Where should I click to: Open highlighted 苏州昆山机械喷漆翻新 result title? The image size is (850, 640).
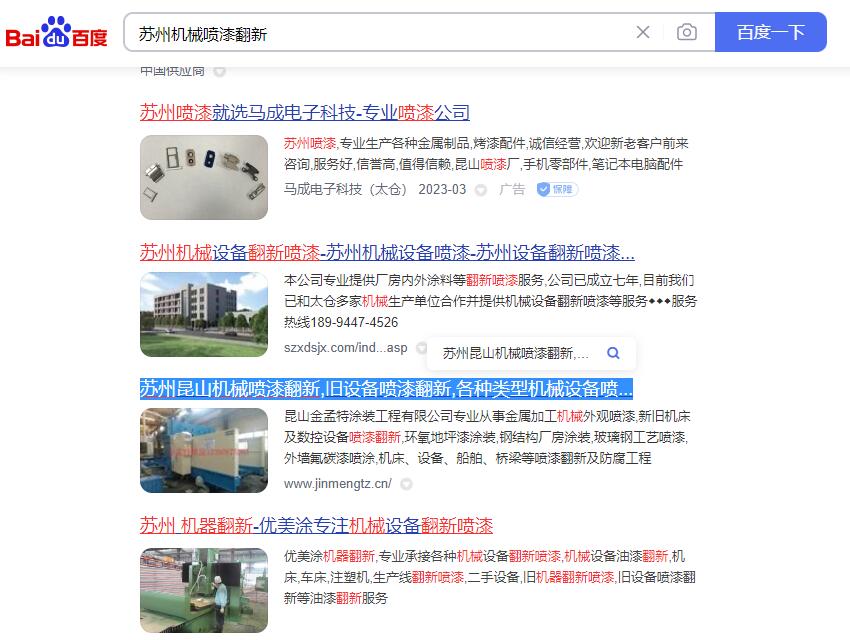click(x=386, y=389)
